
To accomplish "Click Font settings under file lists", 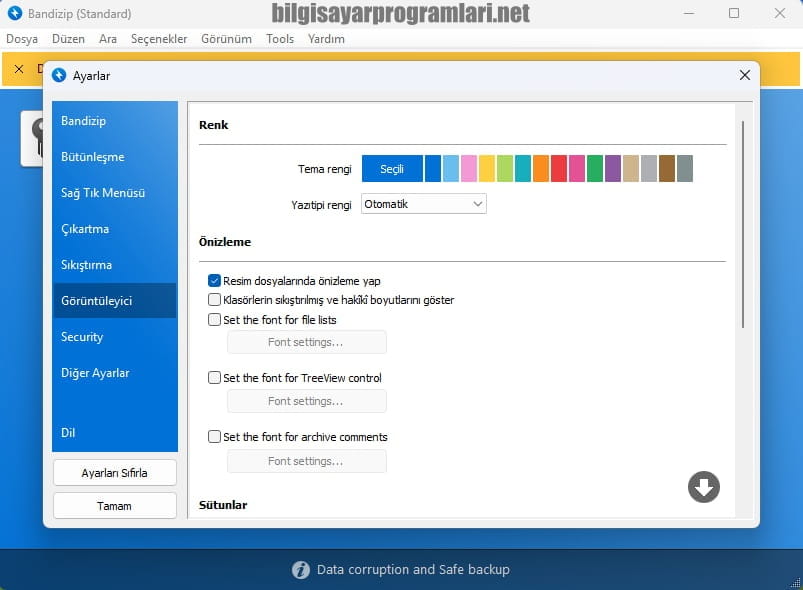I will pos(306,342).
